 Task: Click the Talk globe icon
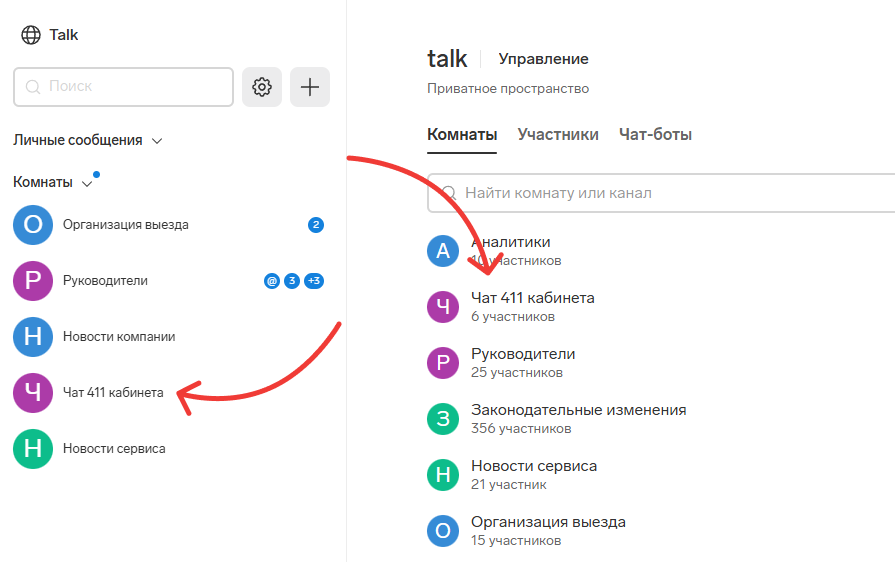coord(31,35)
